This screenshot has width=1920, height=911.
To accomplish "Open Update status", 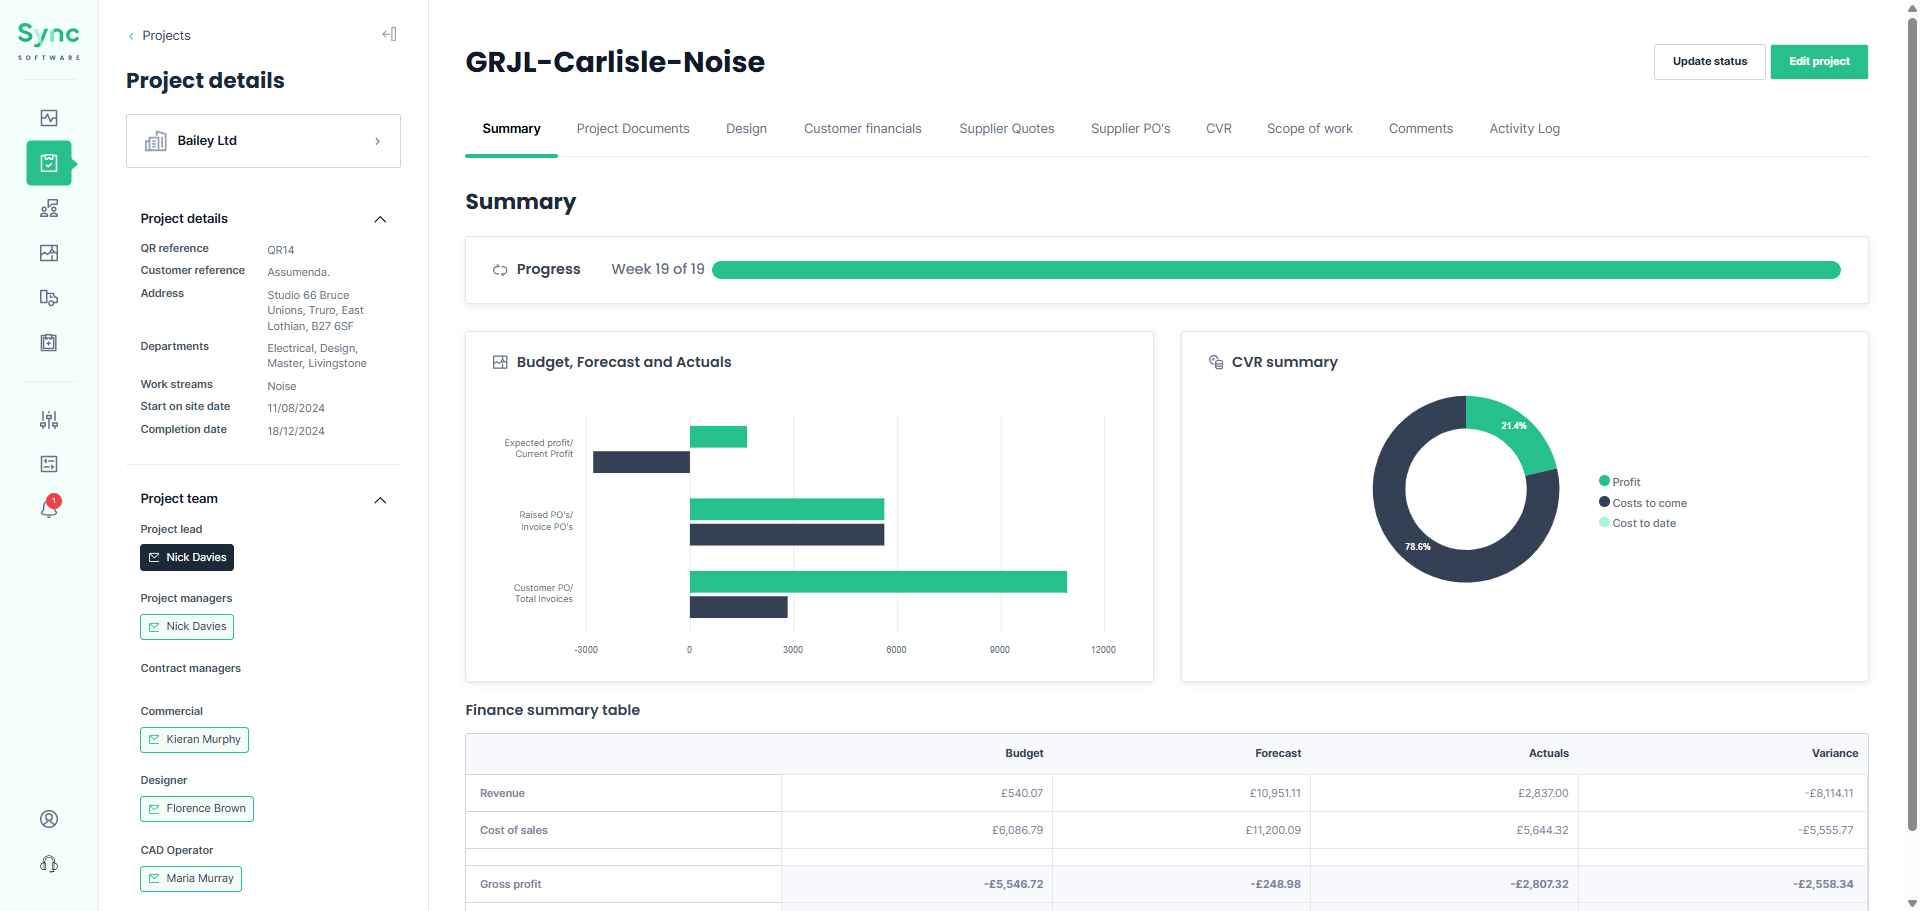I will (x=1709, y=61).
